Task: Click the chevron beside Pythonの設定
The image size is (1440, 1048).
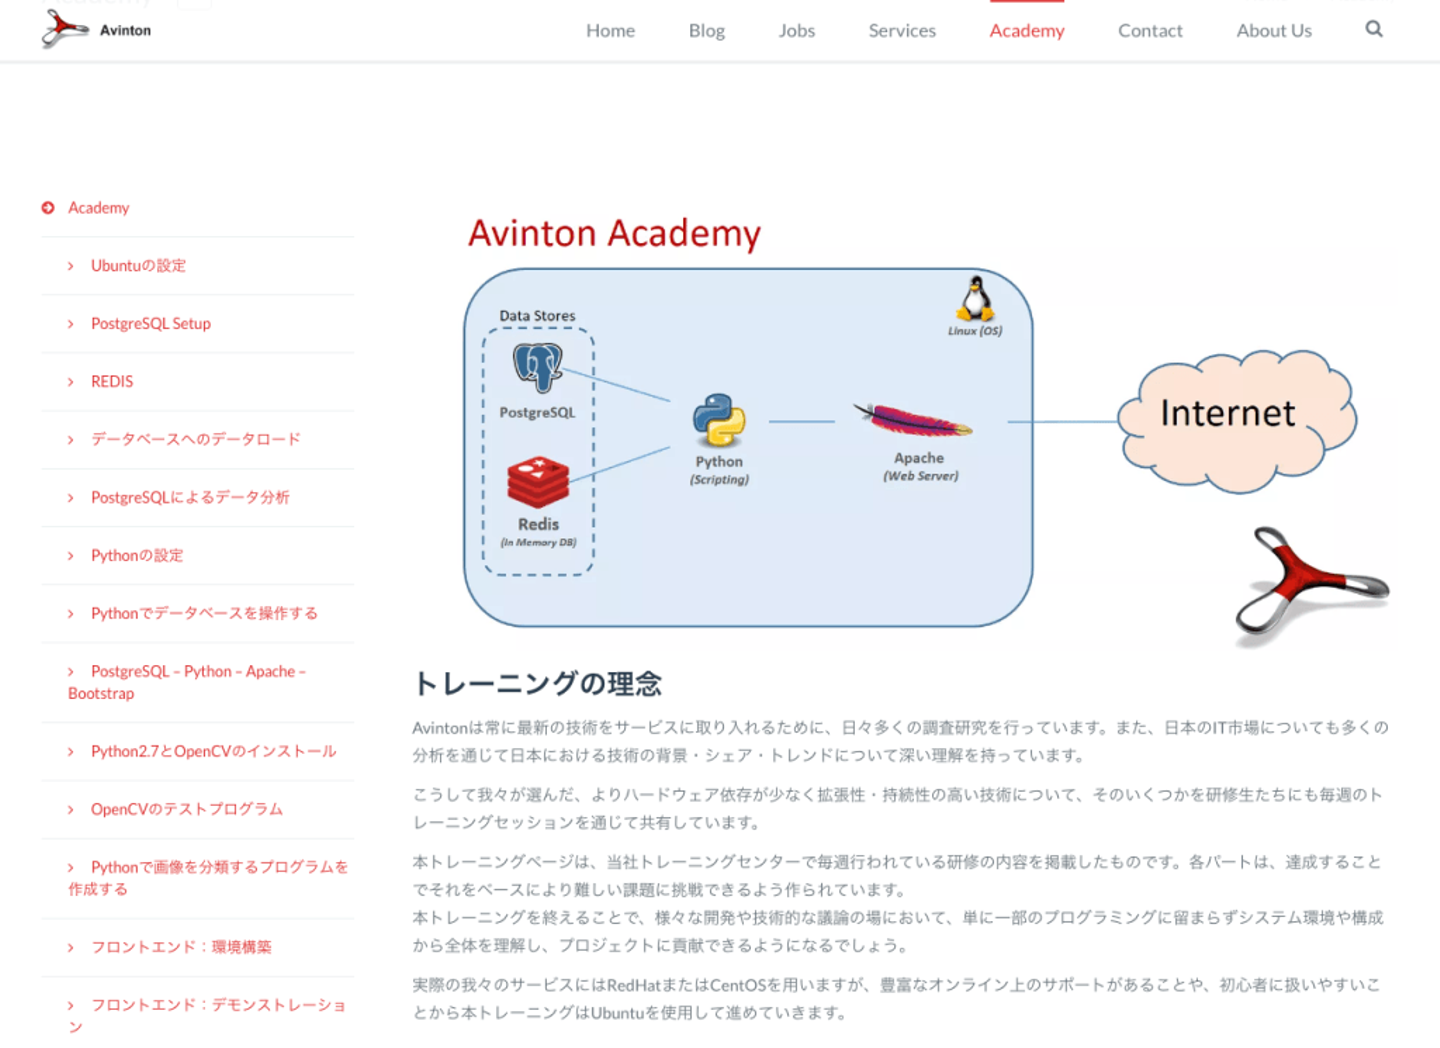Action: coord(71,556)
